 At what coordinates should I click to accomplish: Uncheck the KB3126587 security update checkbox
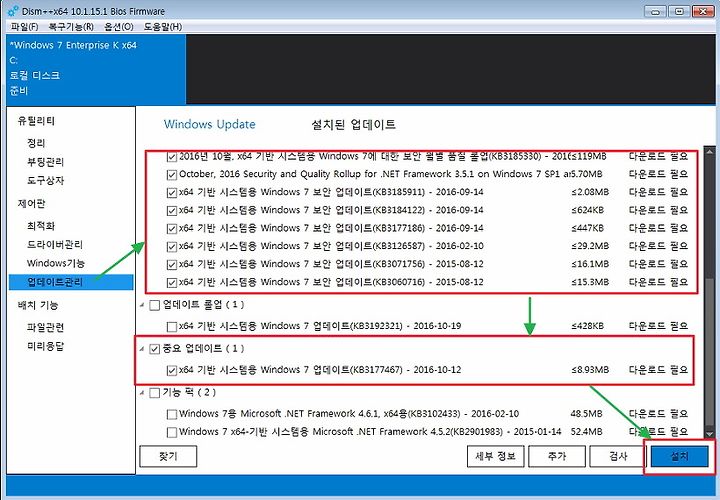point(172,247)
